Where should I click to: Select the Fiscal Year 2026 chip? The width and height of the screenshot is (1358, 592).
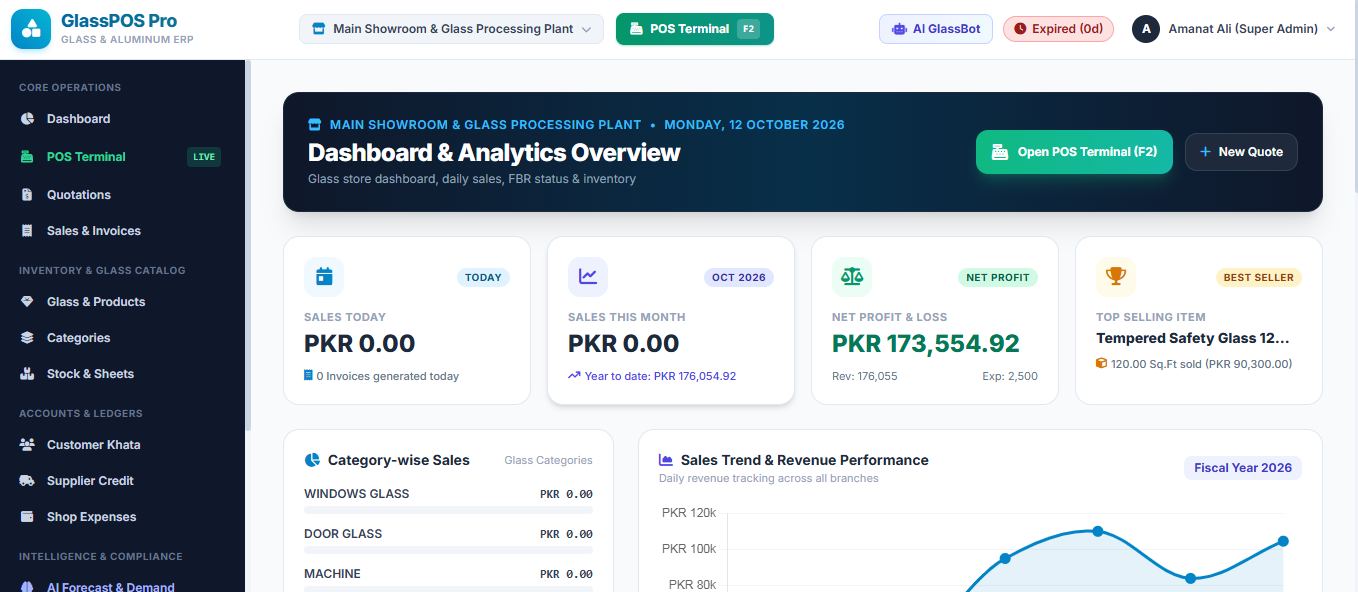pos(1243,468)
